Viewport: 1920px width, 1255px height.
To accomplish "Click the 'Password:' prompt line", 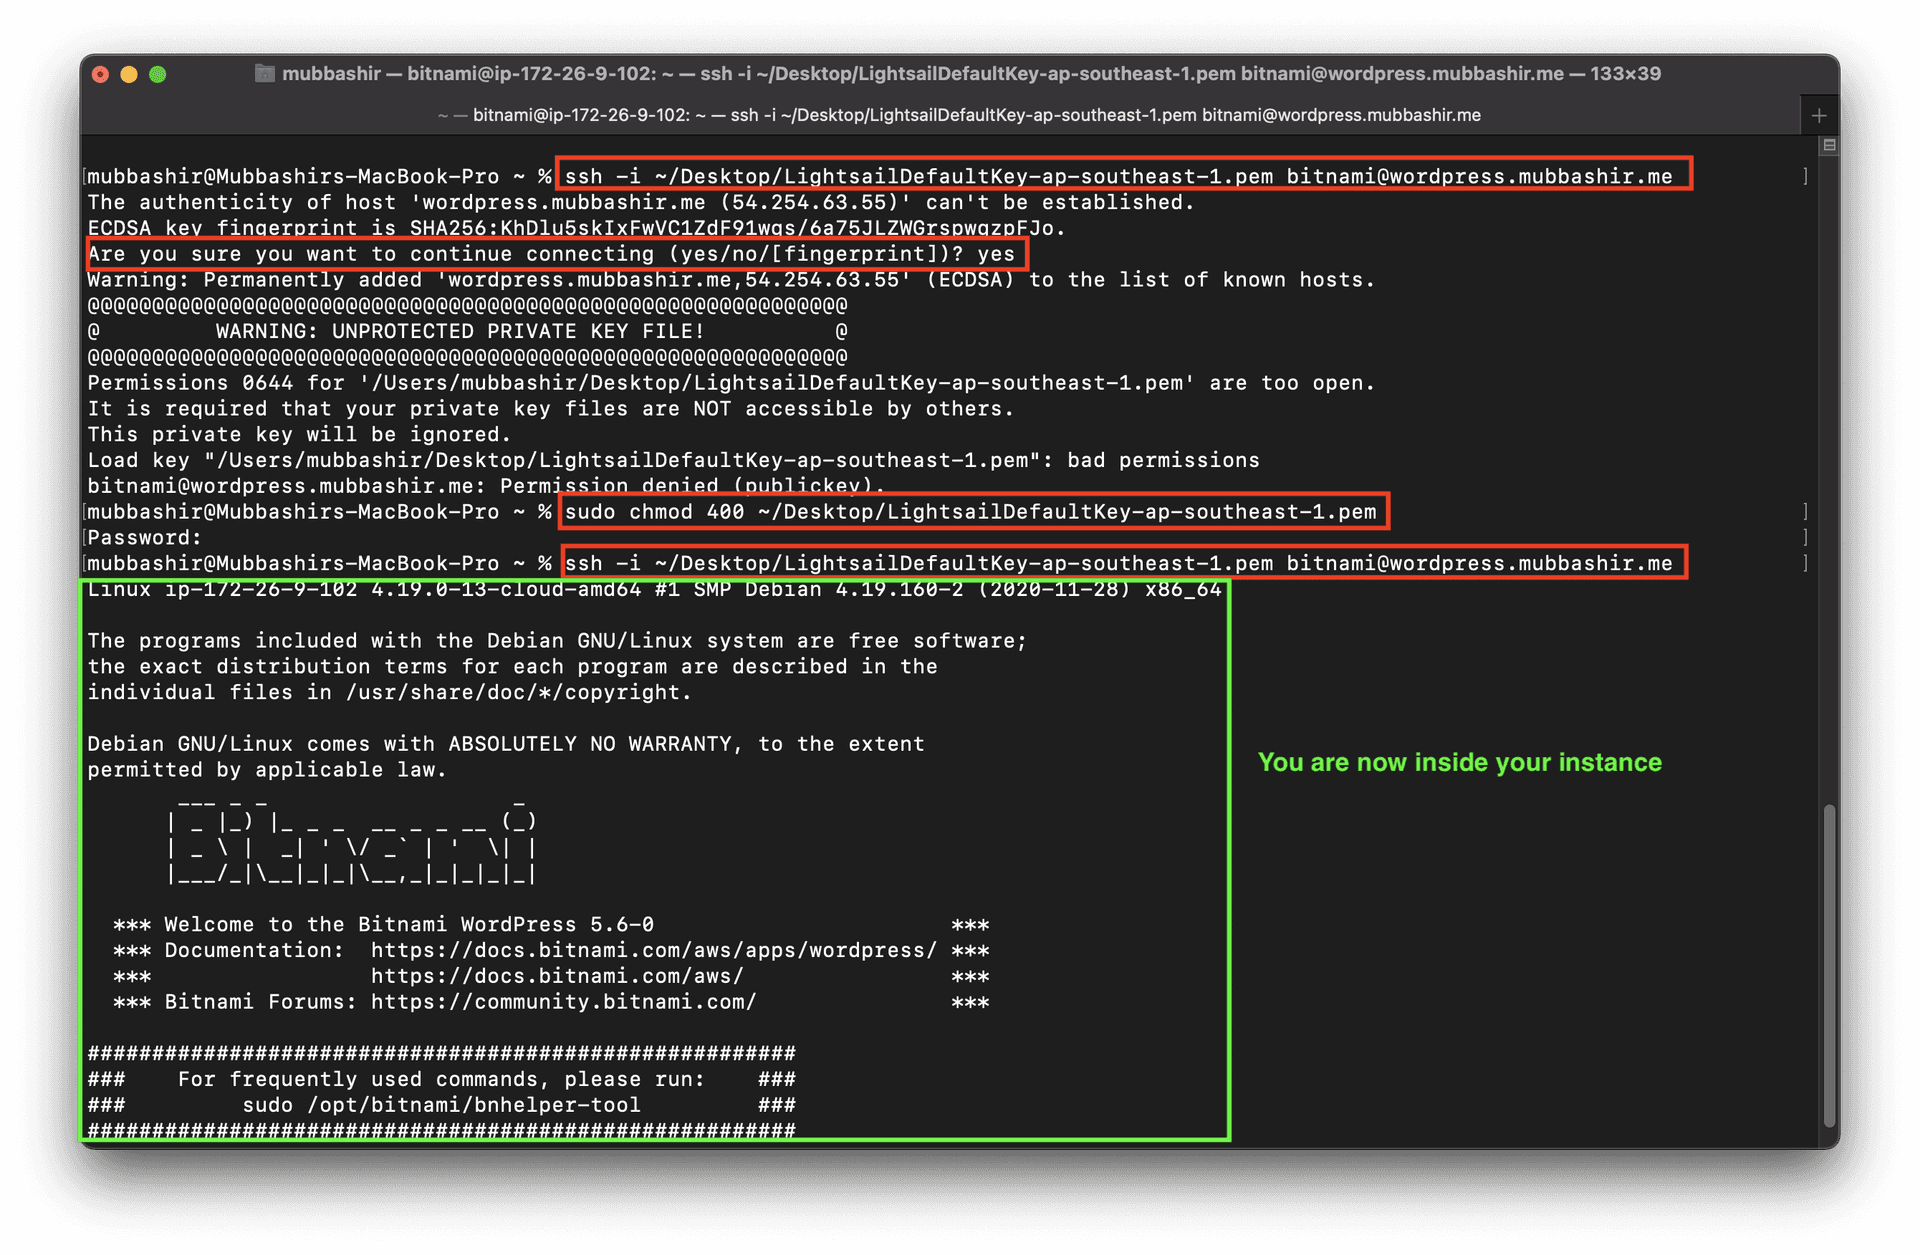I will tap(144, 538).
